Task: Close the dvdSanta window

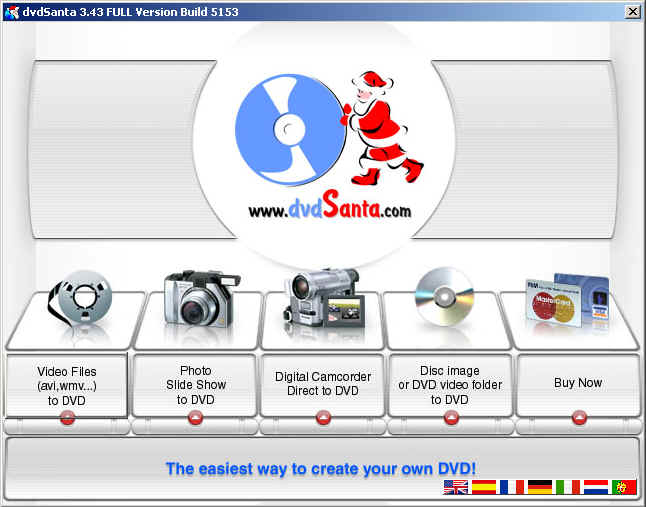Action: [632, 12]
